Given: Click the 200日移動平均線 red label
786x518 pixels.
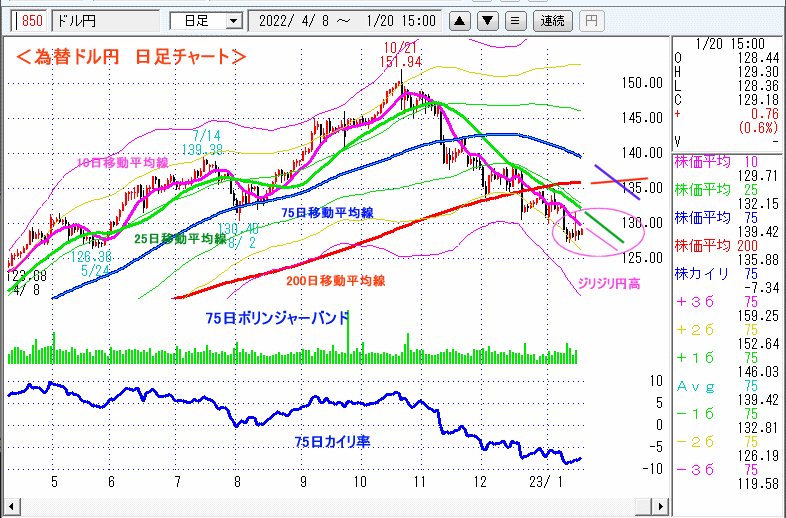Looking at the screenshot, I should [335, 282].
